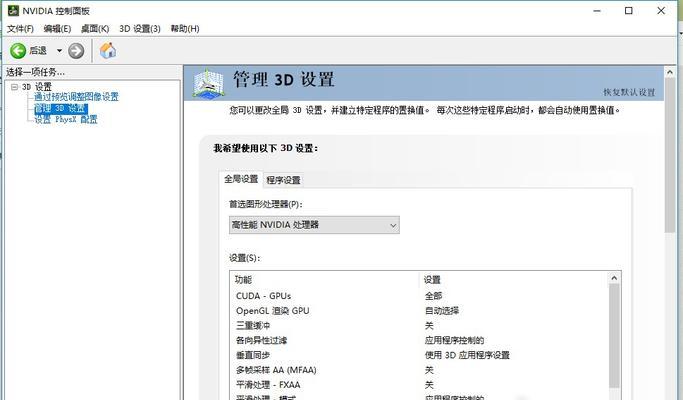Select the OpenGL 渲染 GPU row
The image size is (683, 400).
[x=419, y=311]
